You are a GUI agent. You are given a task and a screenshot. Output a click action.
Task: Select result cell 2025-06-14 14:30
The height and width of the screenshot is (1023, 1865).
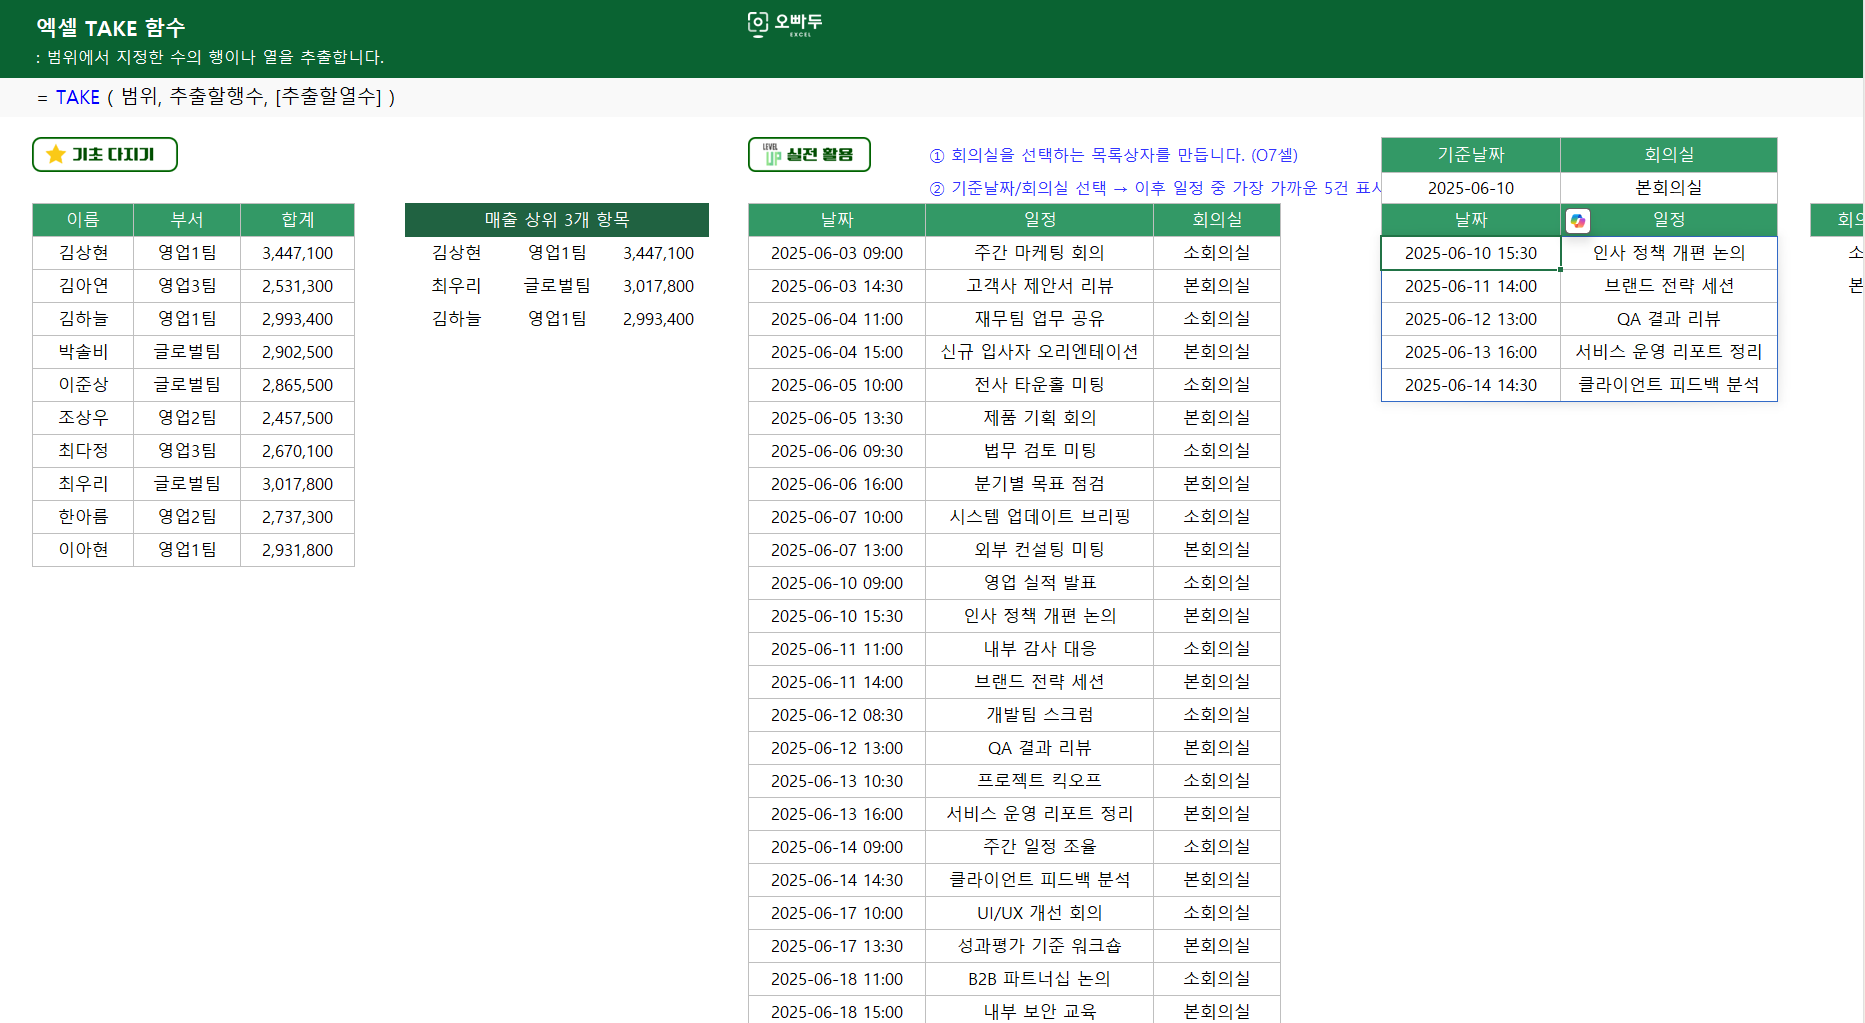(1470, 385)
